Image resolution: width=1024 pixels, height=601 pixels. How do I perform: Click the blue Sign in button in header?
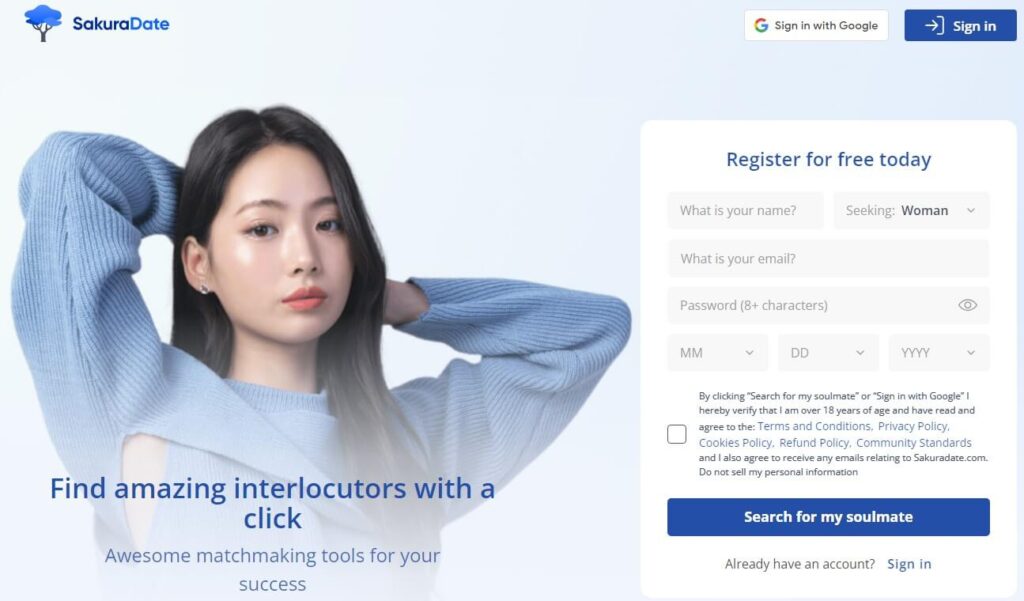[961, 25]
